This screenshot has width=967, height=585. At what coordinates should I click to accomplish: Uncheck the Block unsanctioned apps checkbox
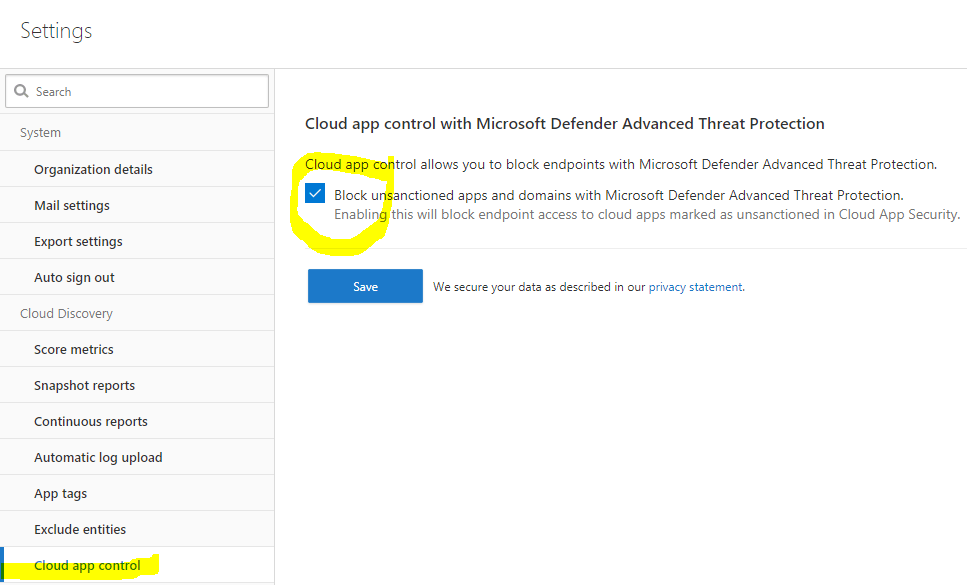pos(316,194)
